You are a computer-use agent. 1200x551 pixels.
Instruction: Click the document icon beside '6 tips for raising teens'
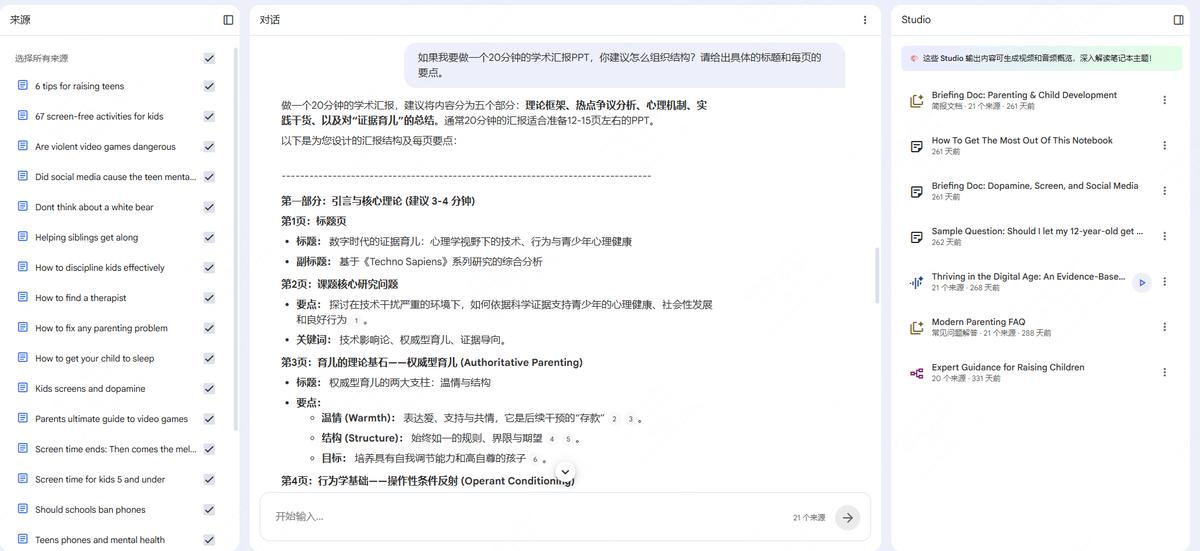(23, 86)
